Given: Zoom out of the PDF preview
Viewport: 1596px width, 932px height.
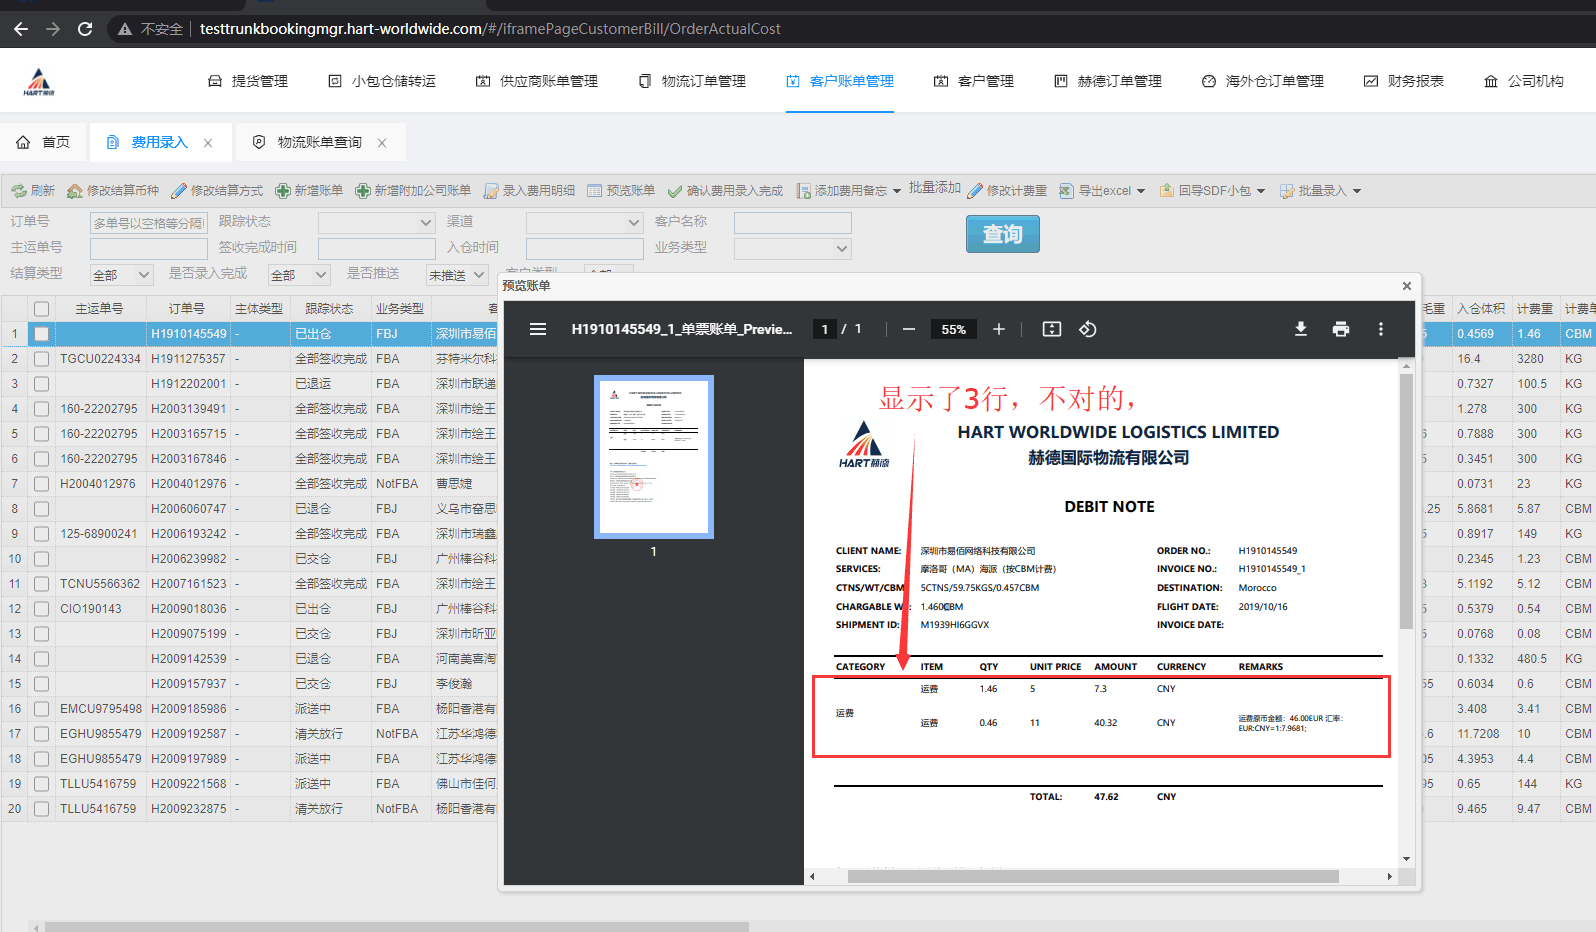Looking at the screenshot, I should (909, 329).
